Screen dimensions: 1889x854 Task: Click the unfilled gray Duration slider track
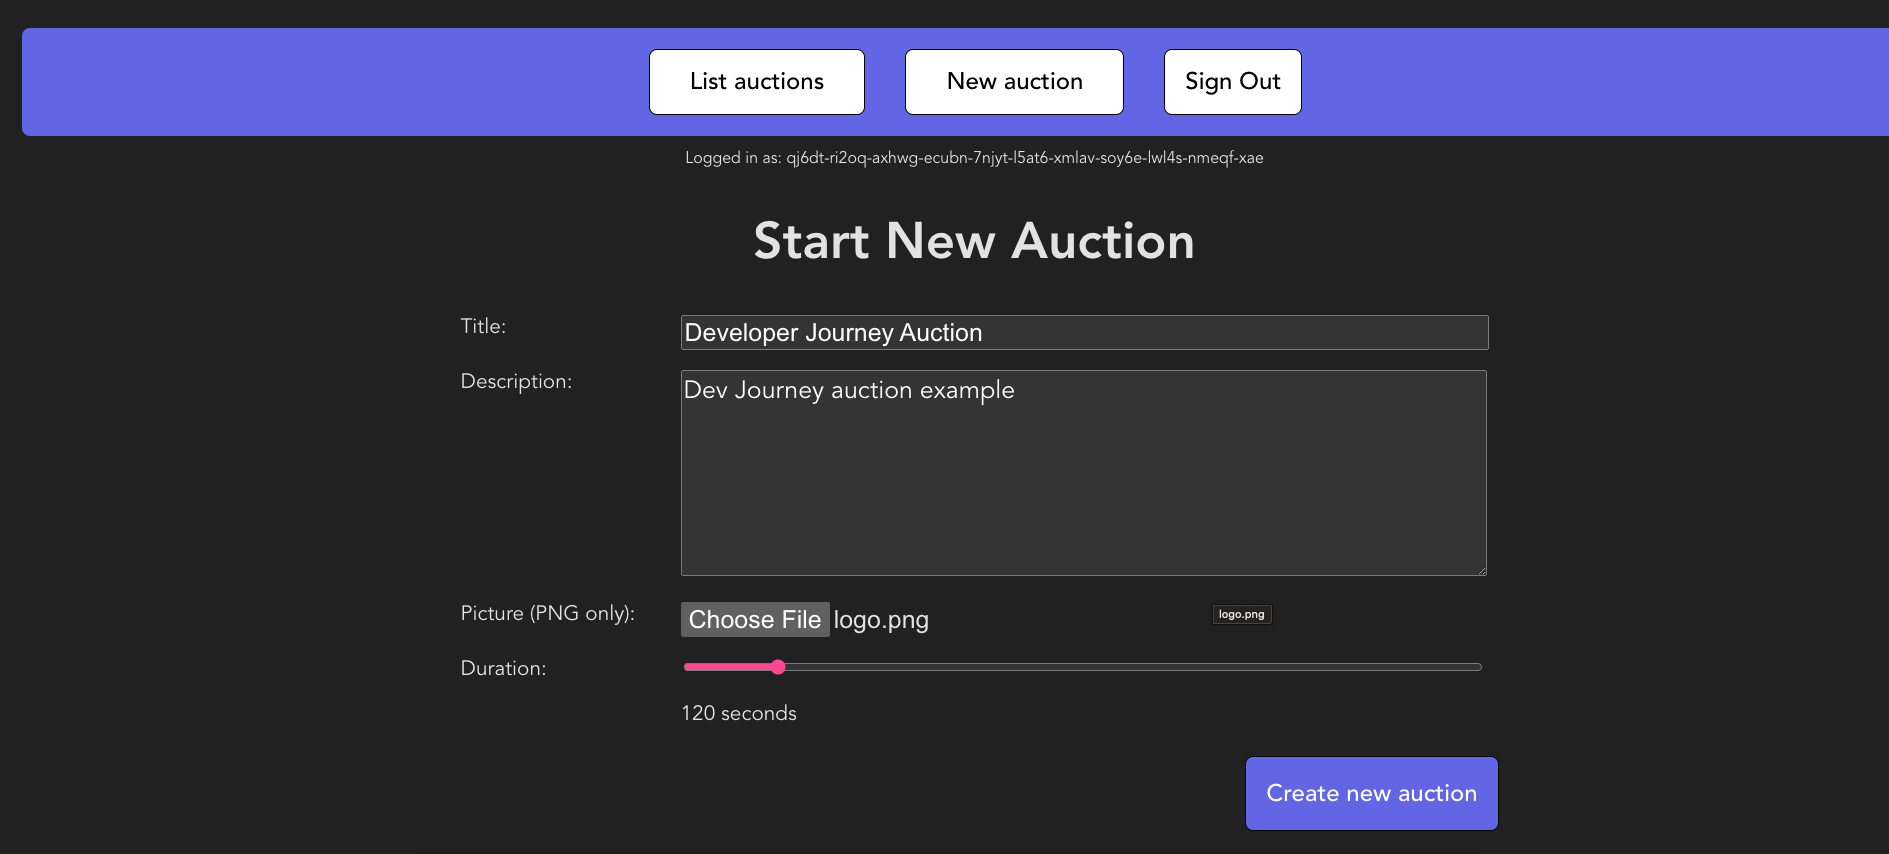click(1130, 667)
